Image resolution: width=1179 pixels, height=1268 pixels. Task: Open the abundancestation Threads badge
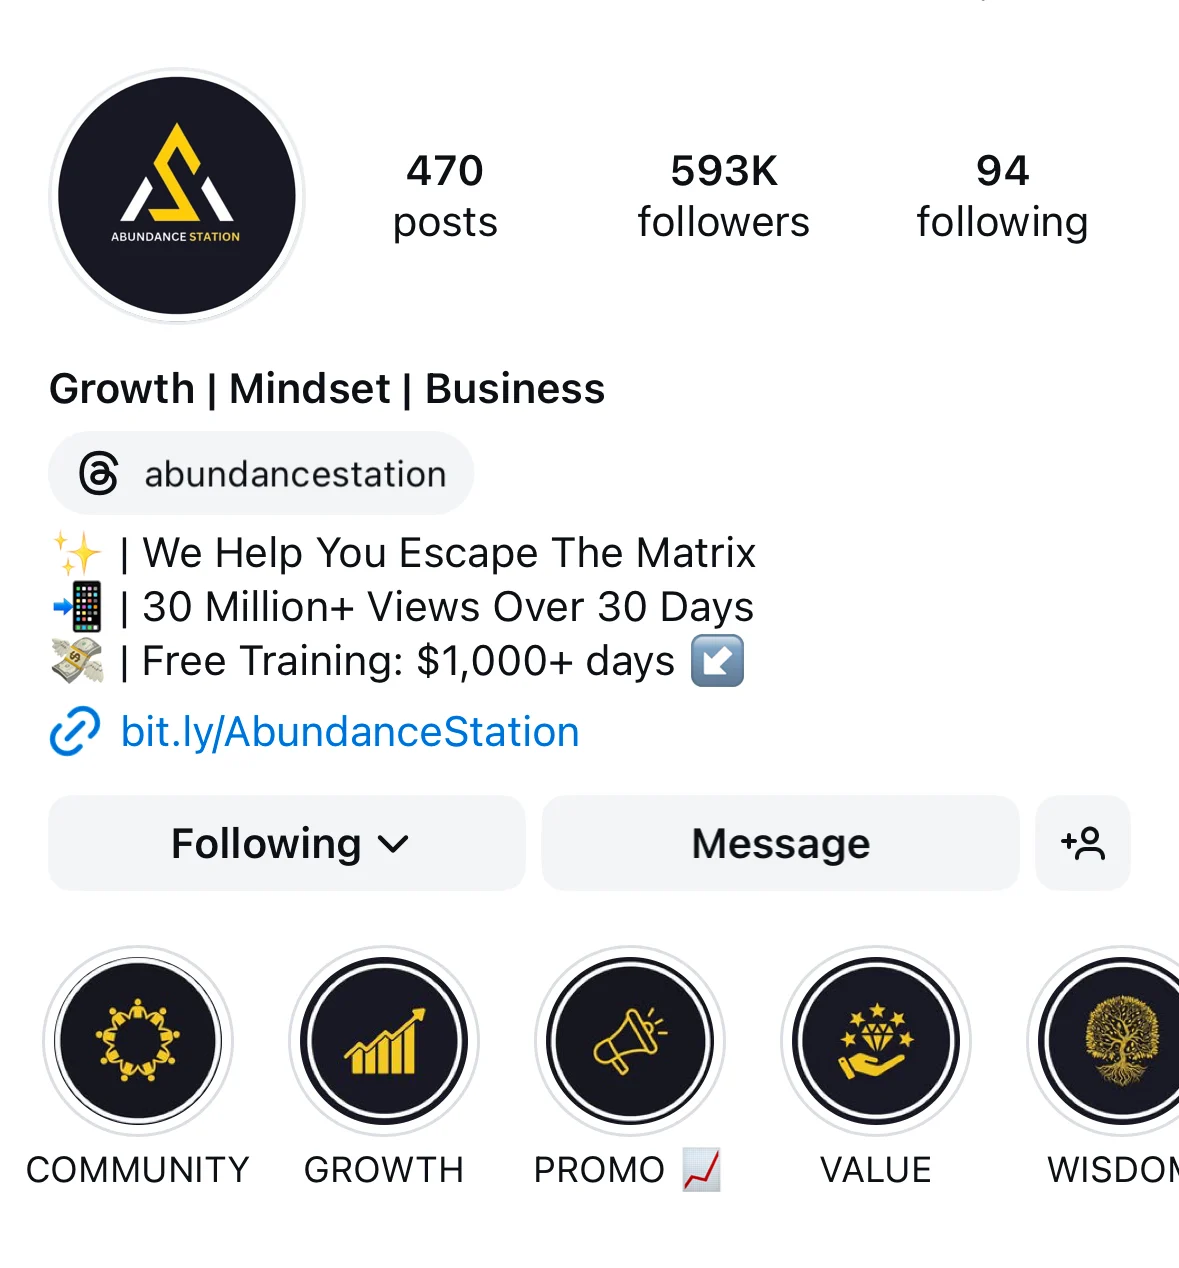tap(261, 473)
